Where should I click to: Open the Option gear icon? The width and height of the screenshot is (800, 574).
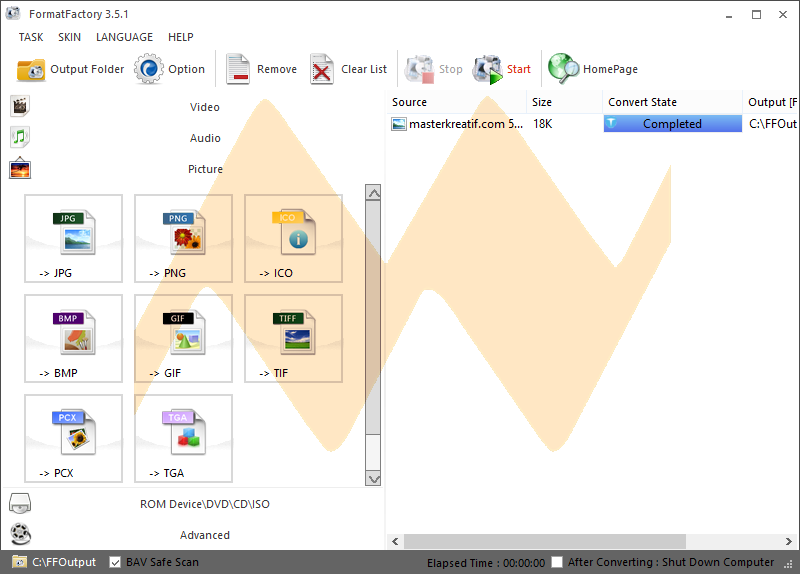point(148,69)
